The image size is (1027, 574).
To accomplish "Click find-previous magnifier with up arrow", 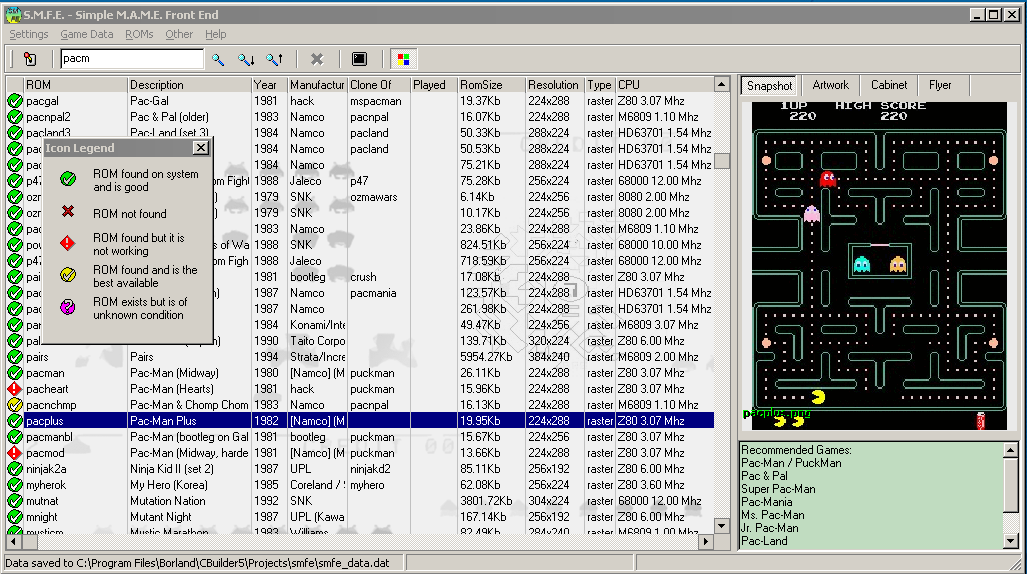I will point(274,60).
